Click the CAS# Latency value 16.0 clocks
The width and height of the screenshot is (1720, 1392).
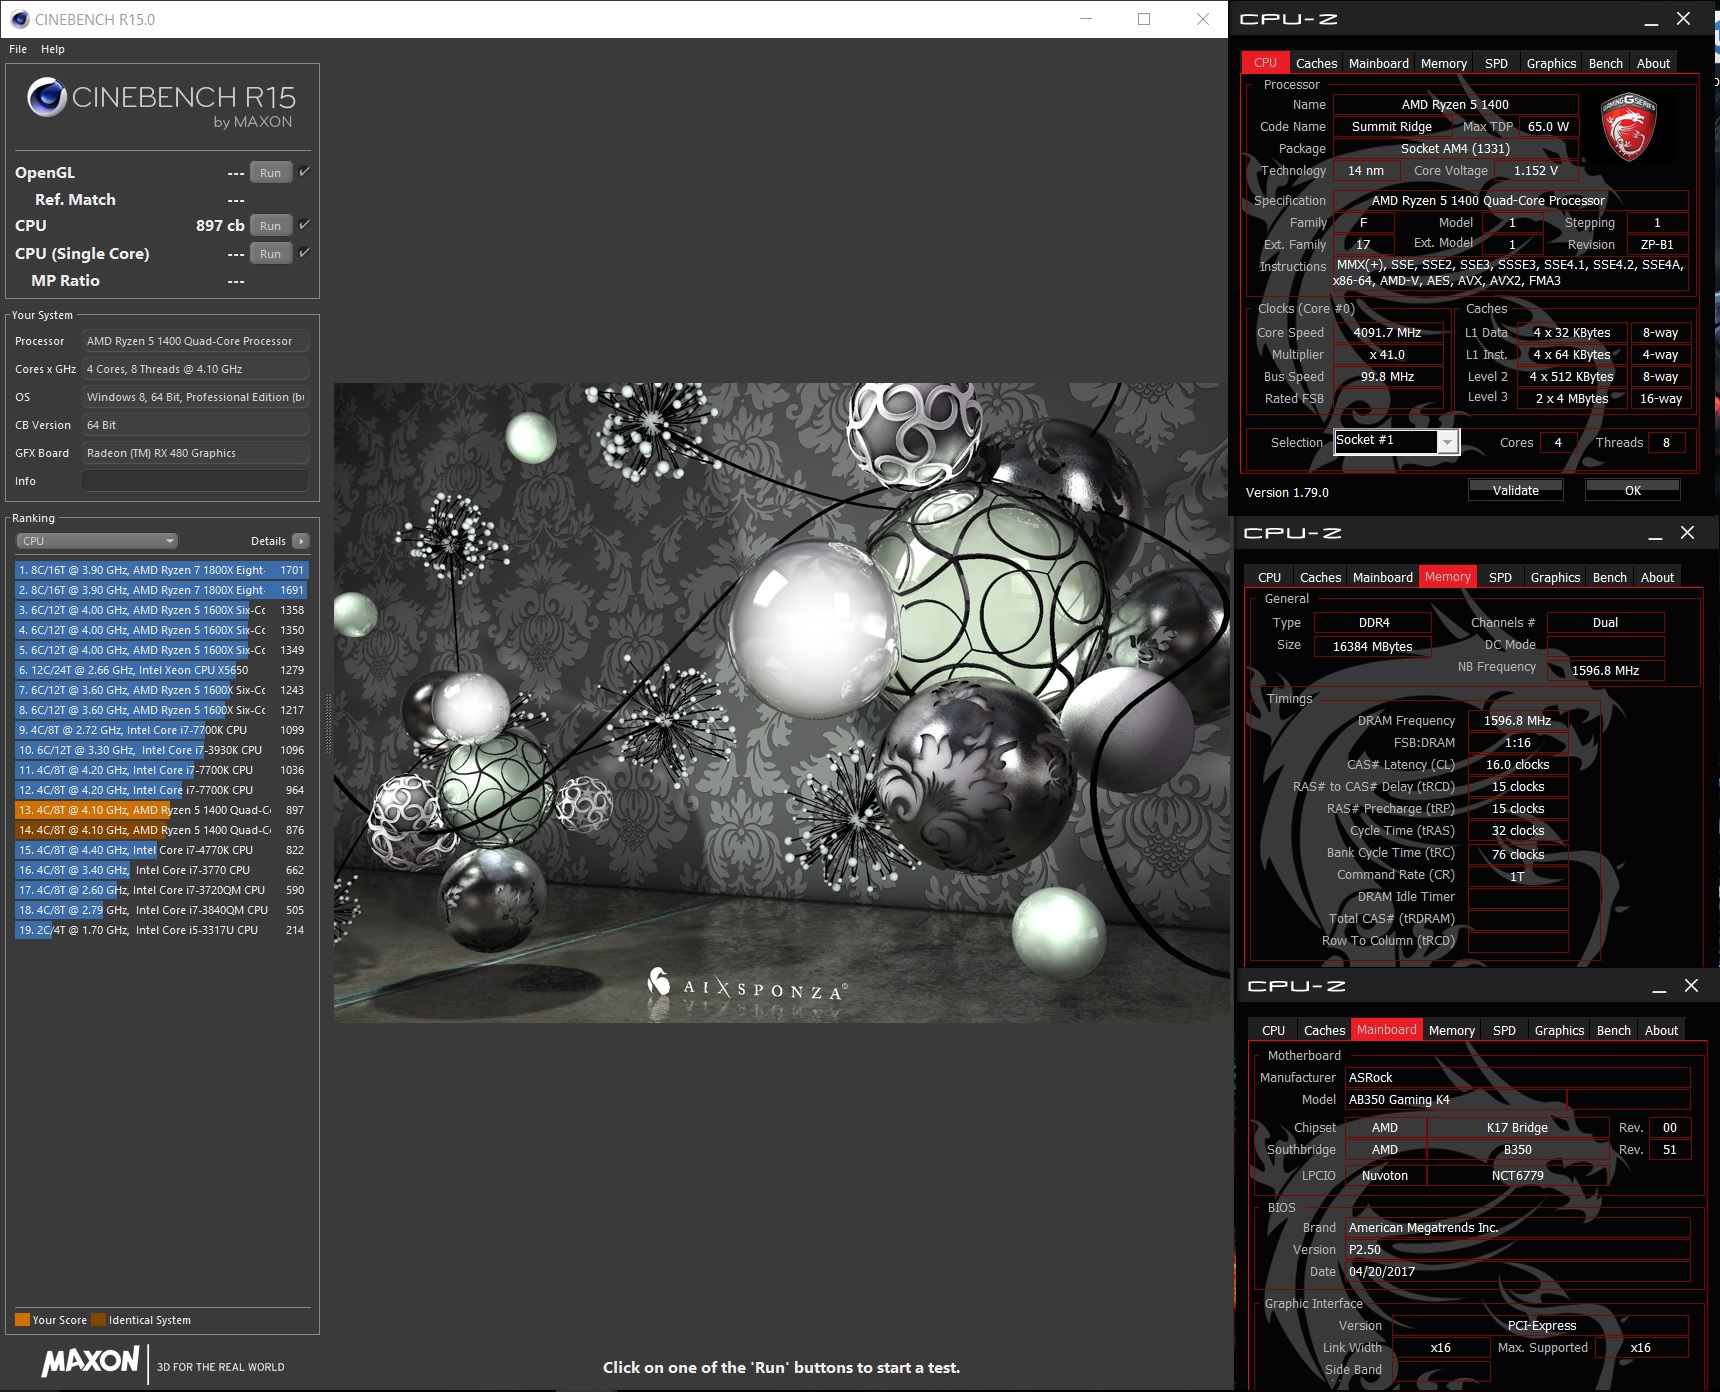(1517, 764)
